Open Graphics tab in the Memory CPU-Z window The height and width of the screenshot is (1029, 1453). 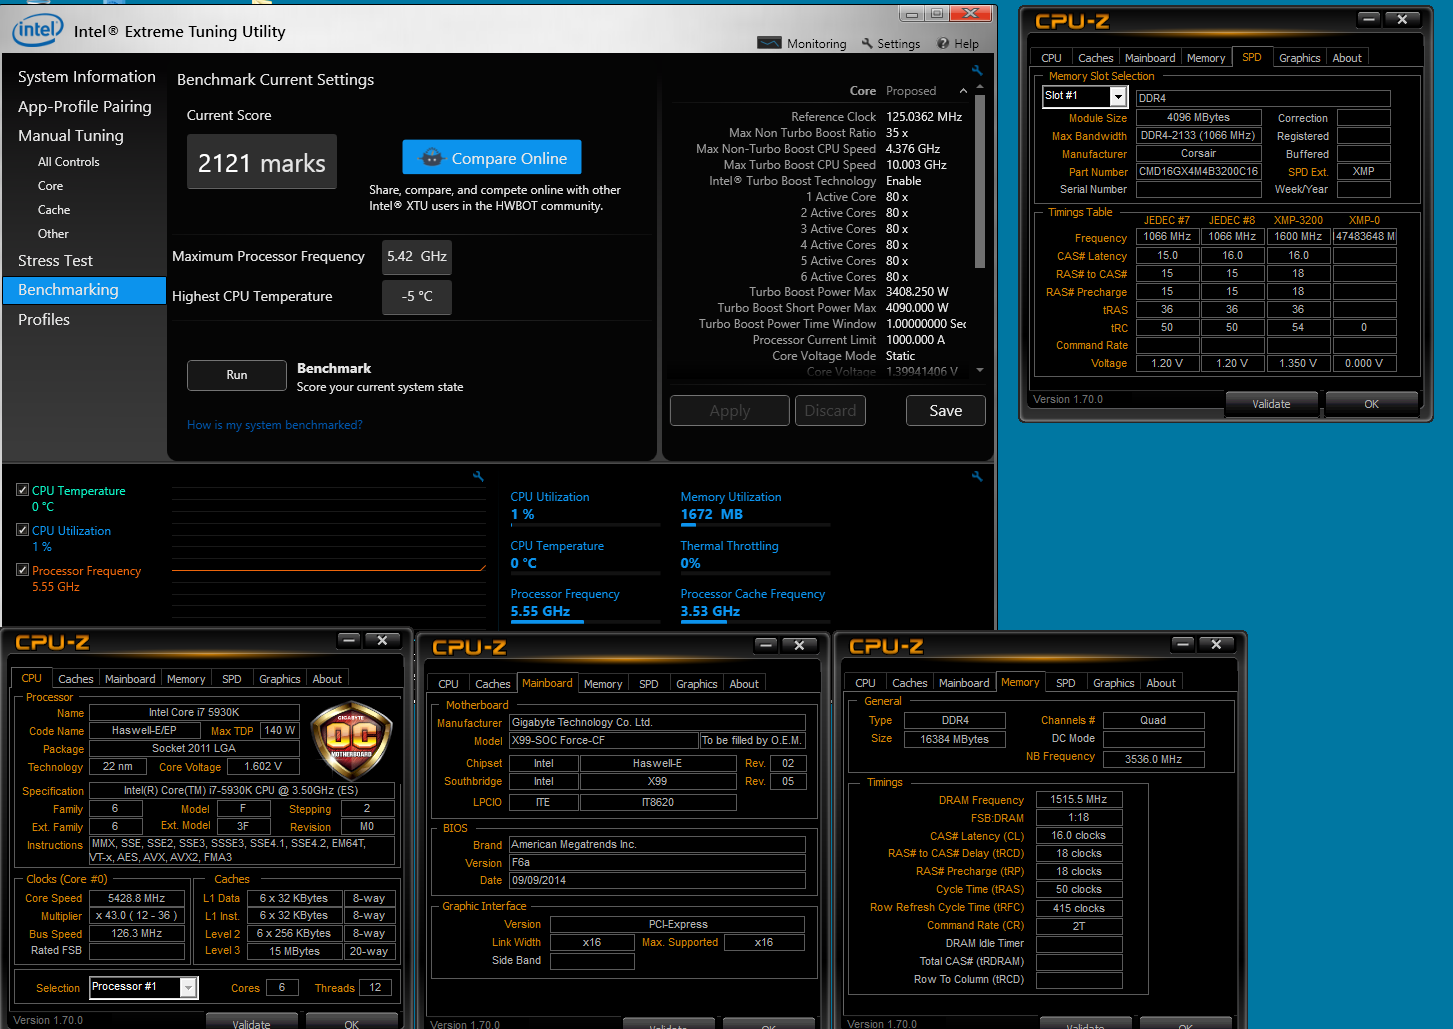click(1113, 683)
